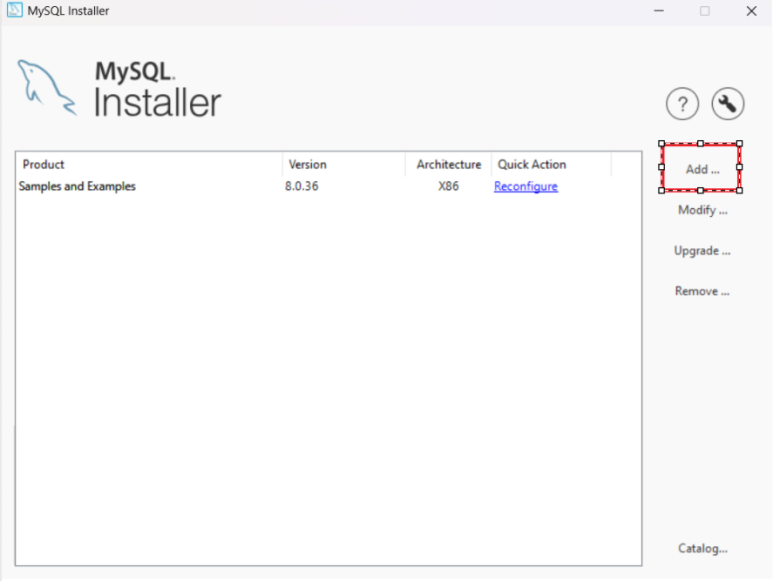Click the Architecture column header
773x581 pixels.
(448, 165)
